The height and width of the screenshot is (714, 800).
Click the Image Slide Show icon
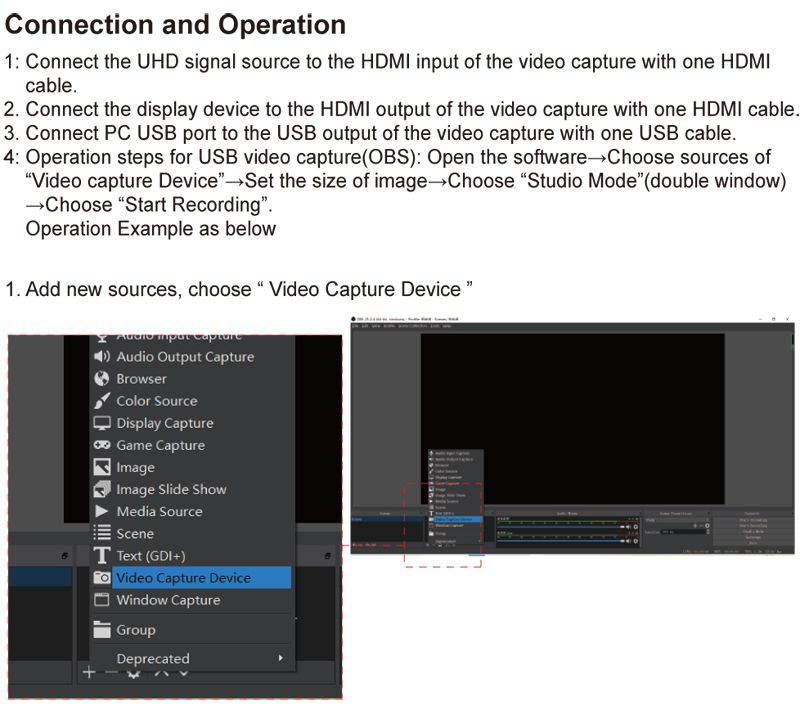tap(101, 489)
